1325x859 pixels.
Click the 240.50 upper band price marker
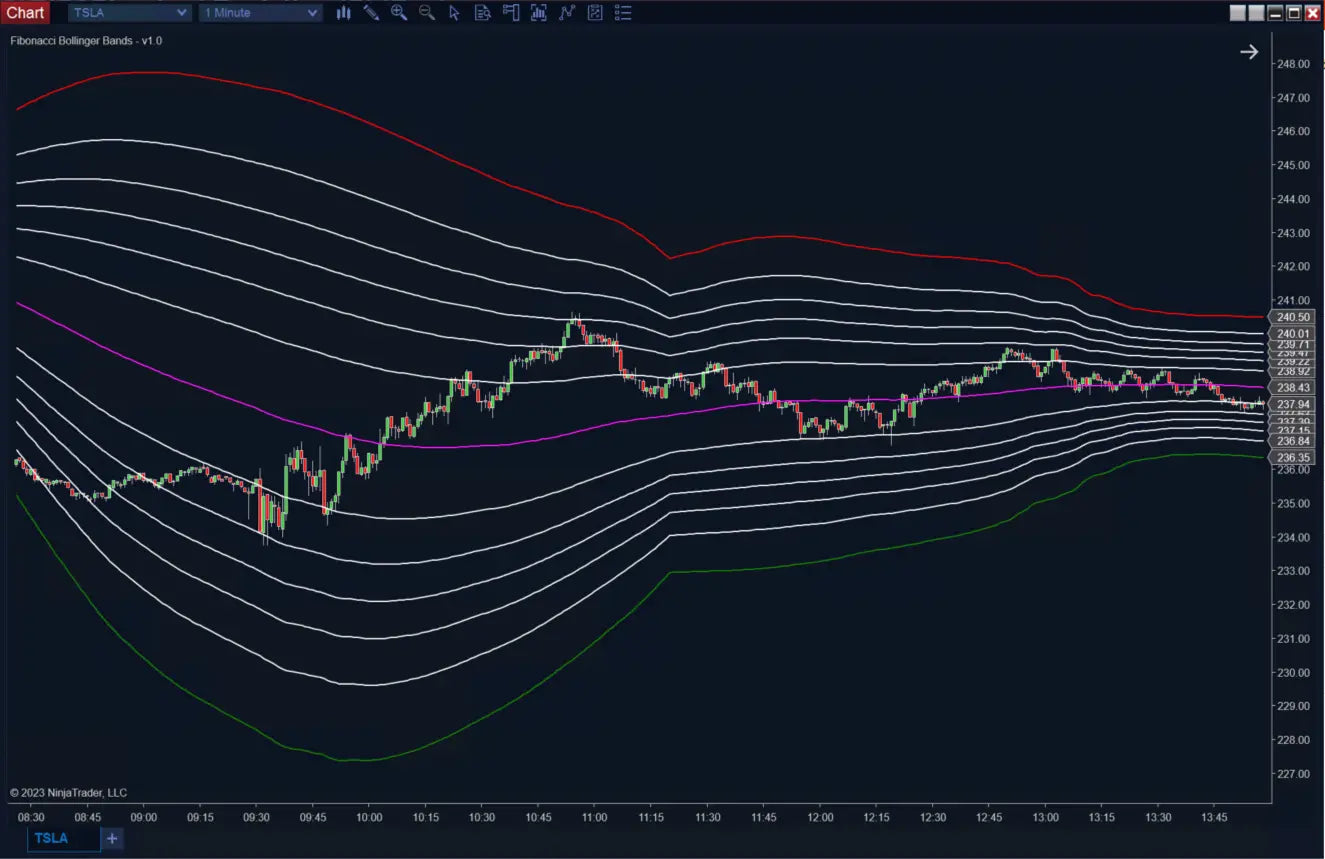point(1293,317)
